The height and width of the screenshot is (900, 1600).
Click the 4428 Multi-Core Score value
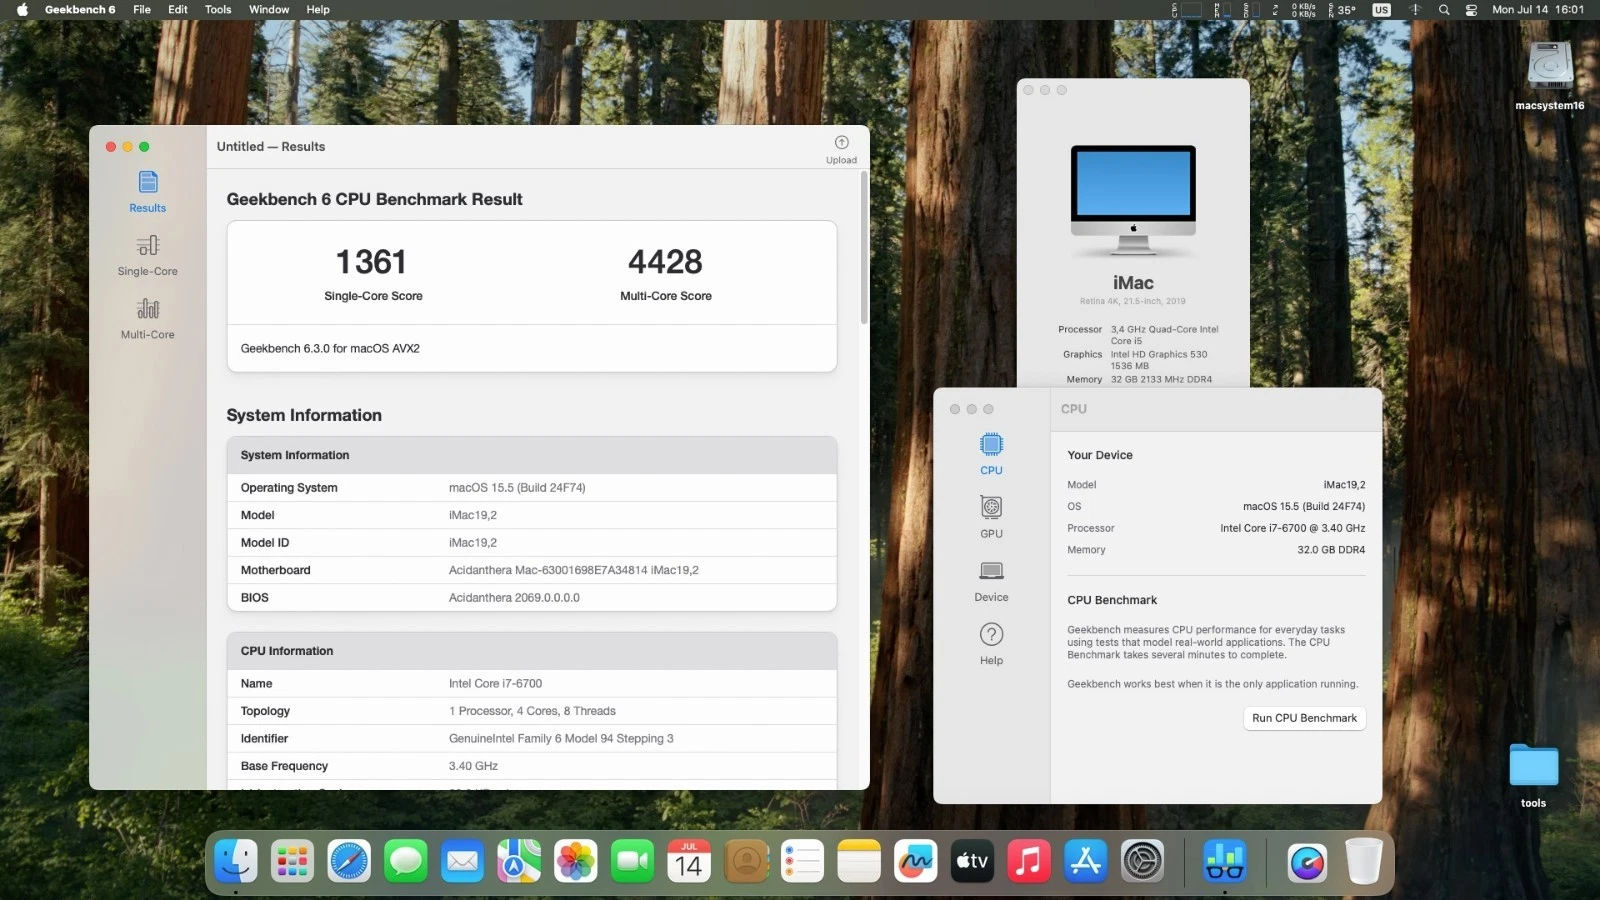[665, 262]
